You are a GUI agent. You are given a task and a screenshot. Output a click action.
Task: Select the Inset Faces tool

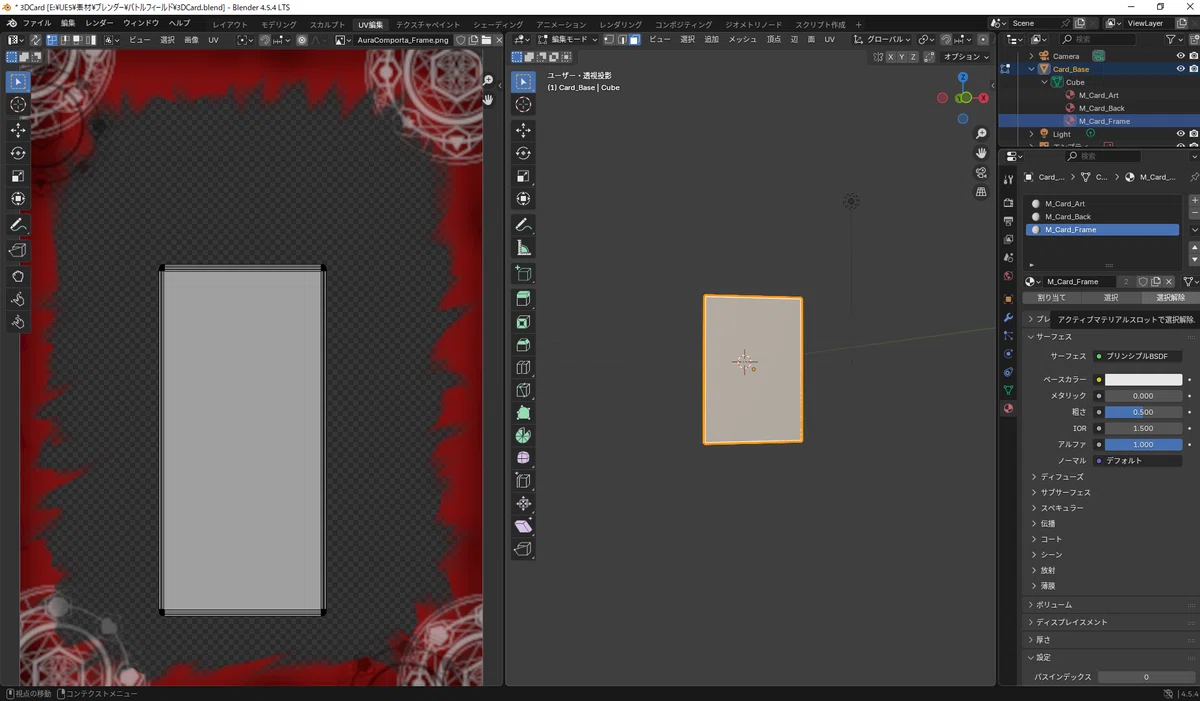click(523, 322)
